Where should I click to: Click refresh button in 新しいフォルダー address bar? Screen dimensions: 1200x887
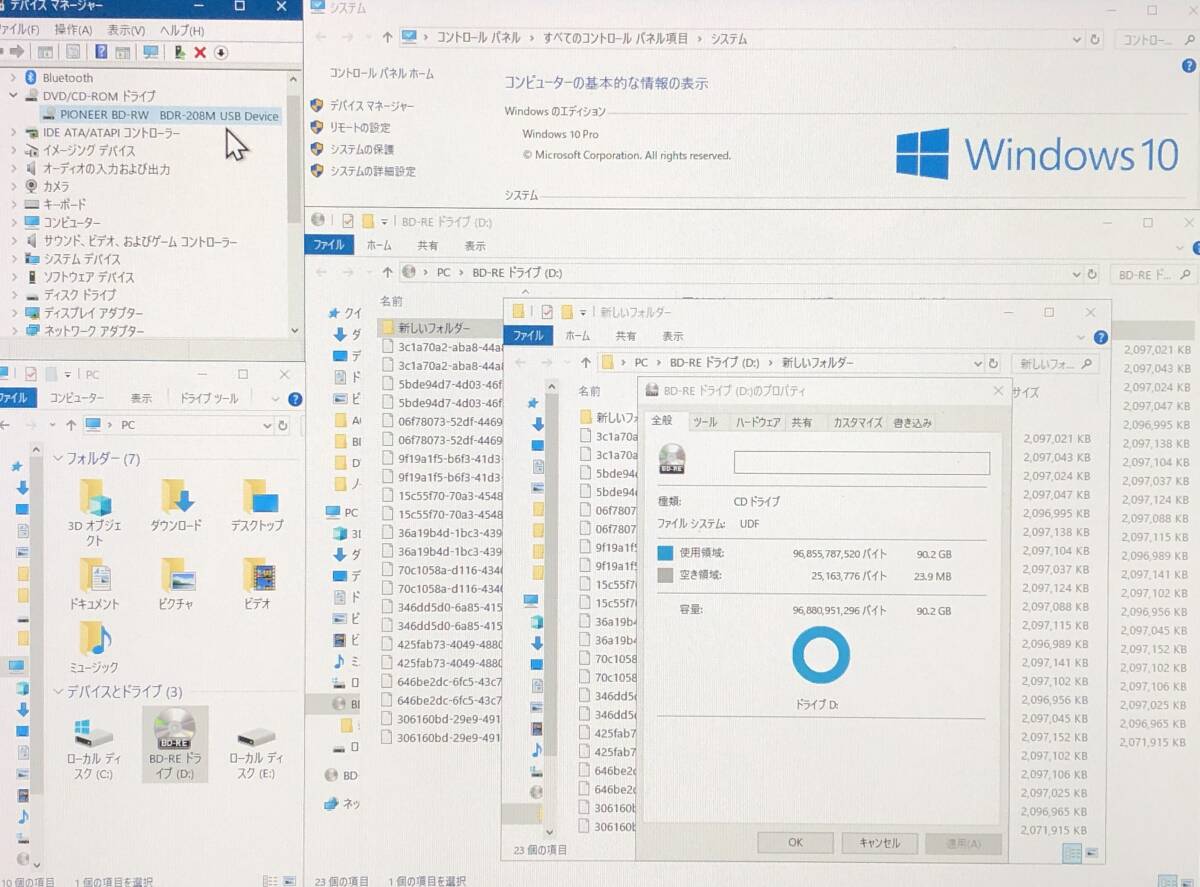pos(993,363)
